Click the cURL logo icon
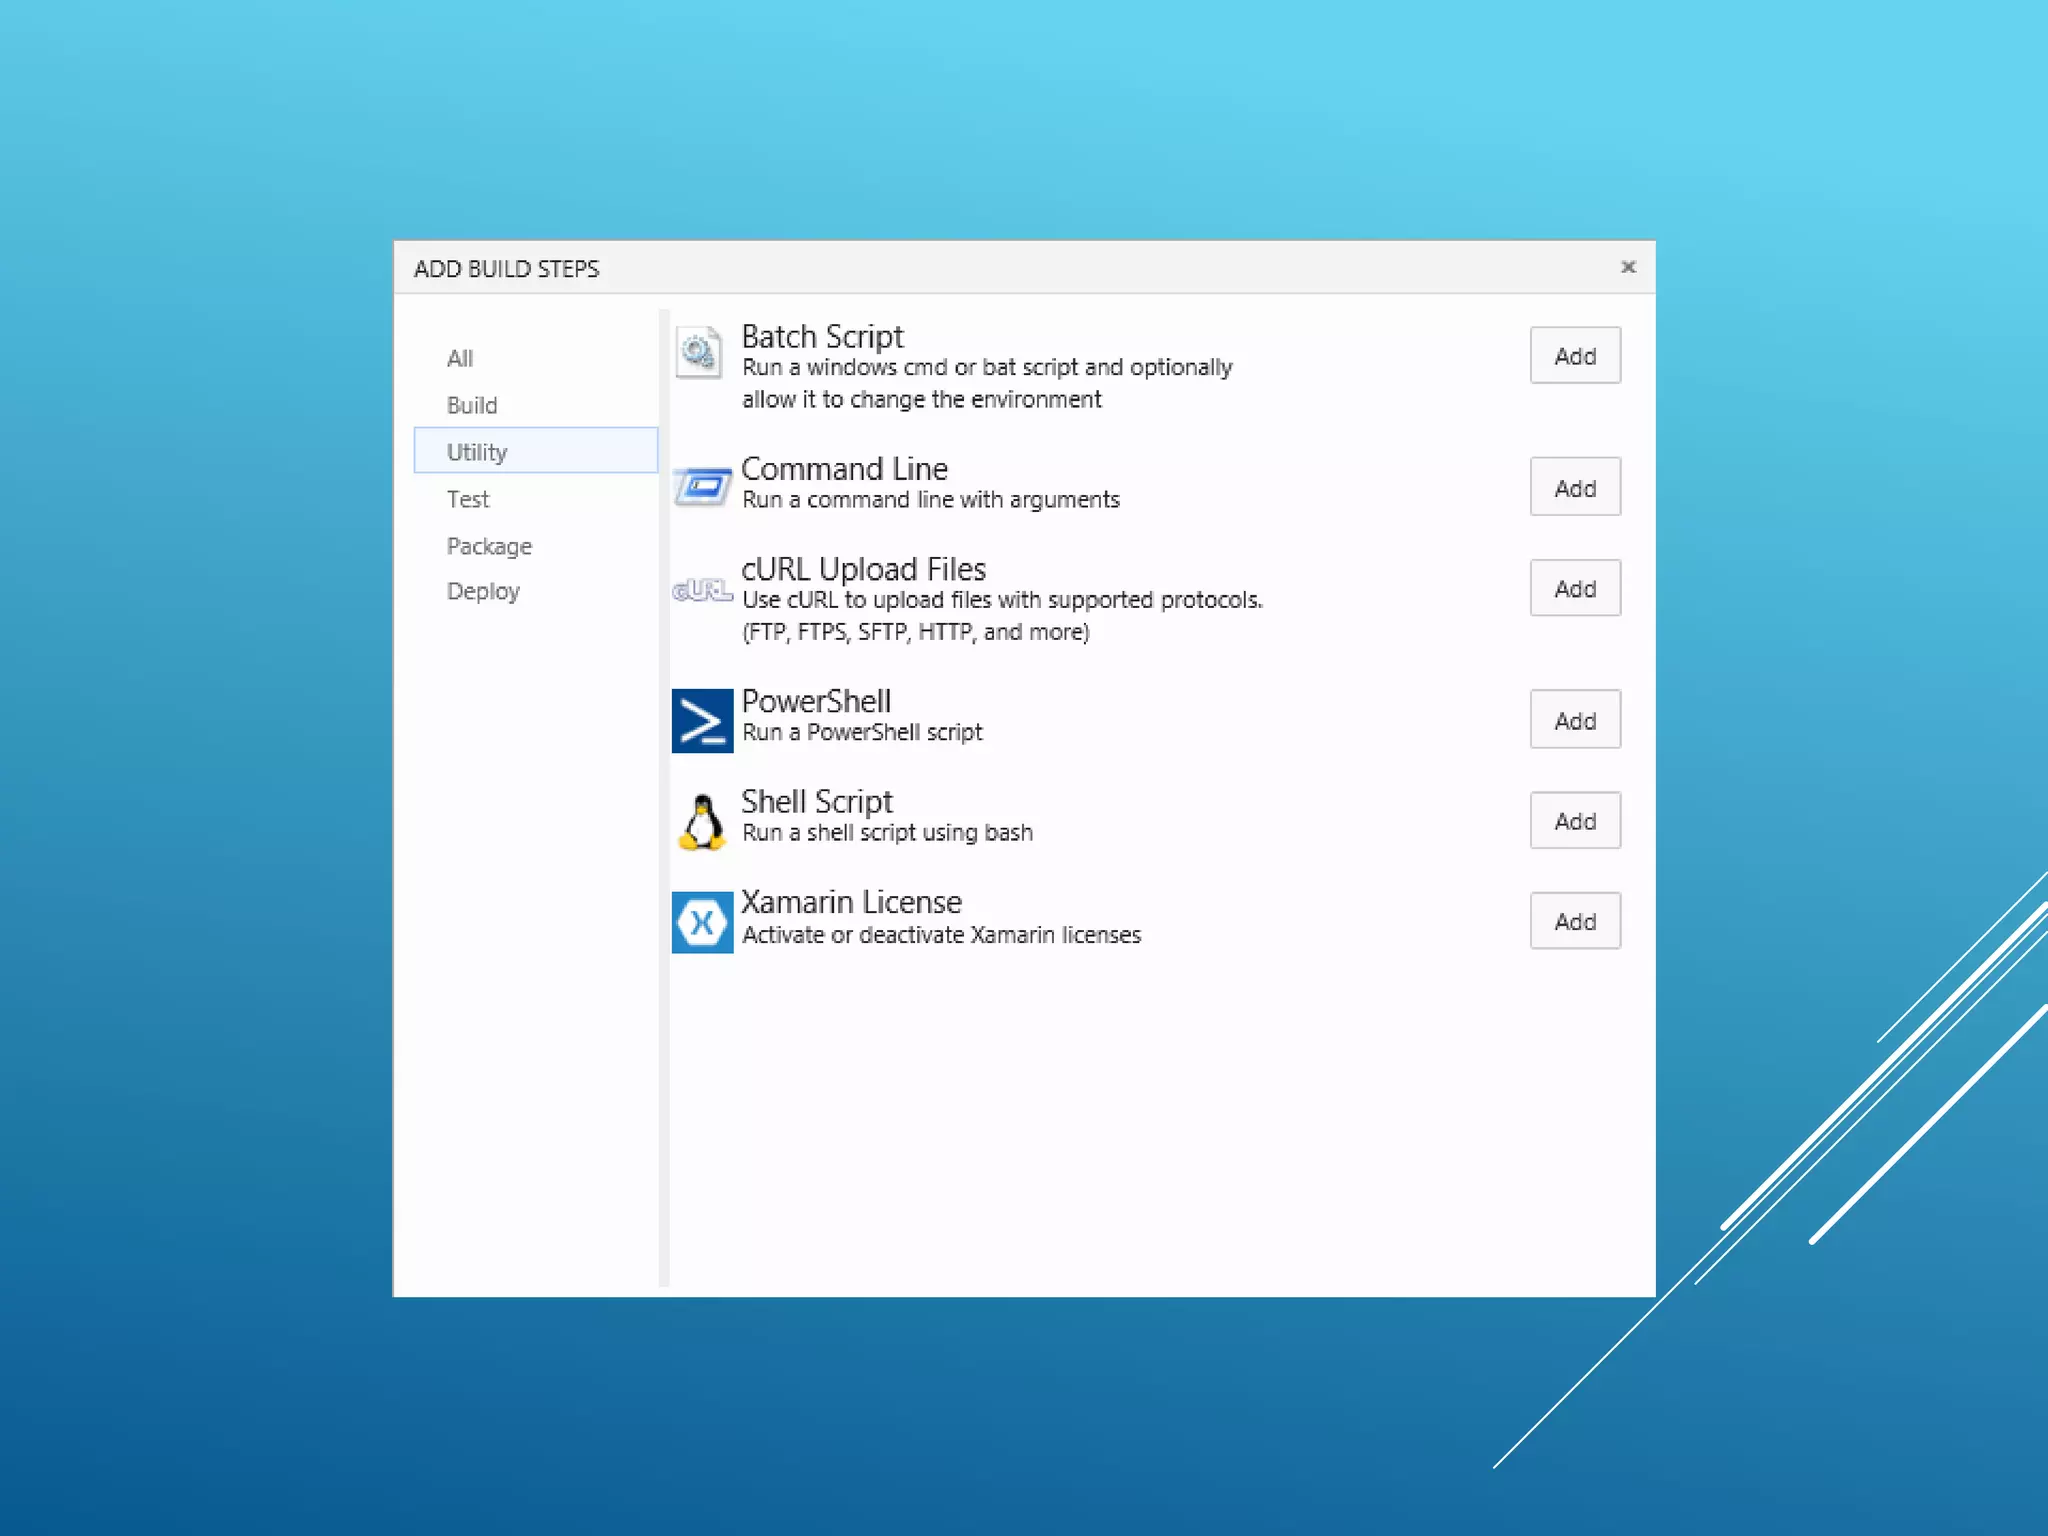 point(702,590)
